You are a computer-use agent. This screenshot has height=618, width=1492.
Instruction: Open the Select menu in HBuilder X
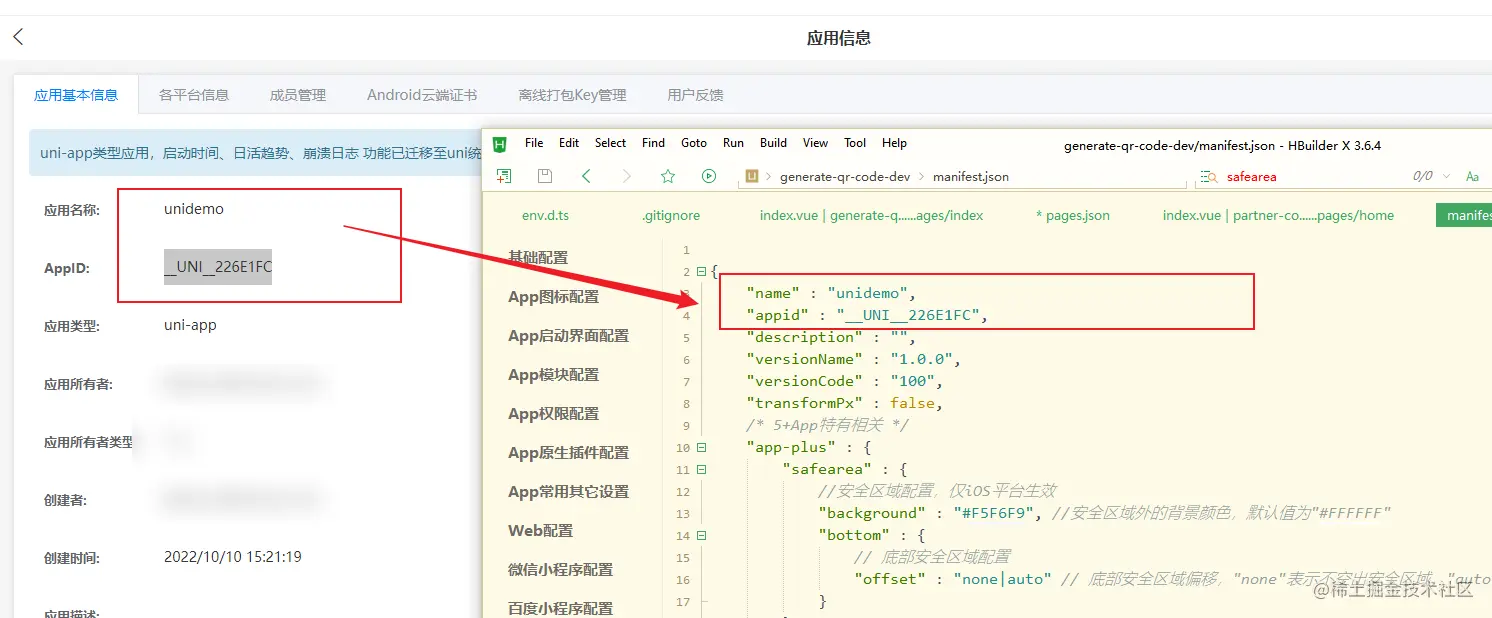click(610, 143)
